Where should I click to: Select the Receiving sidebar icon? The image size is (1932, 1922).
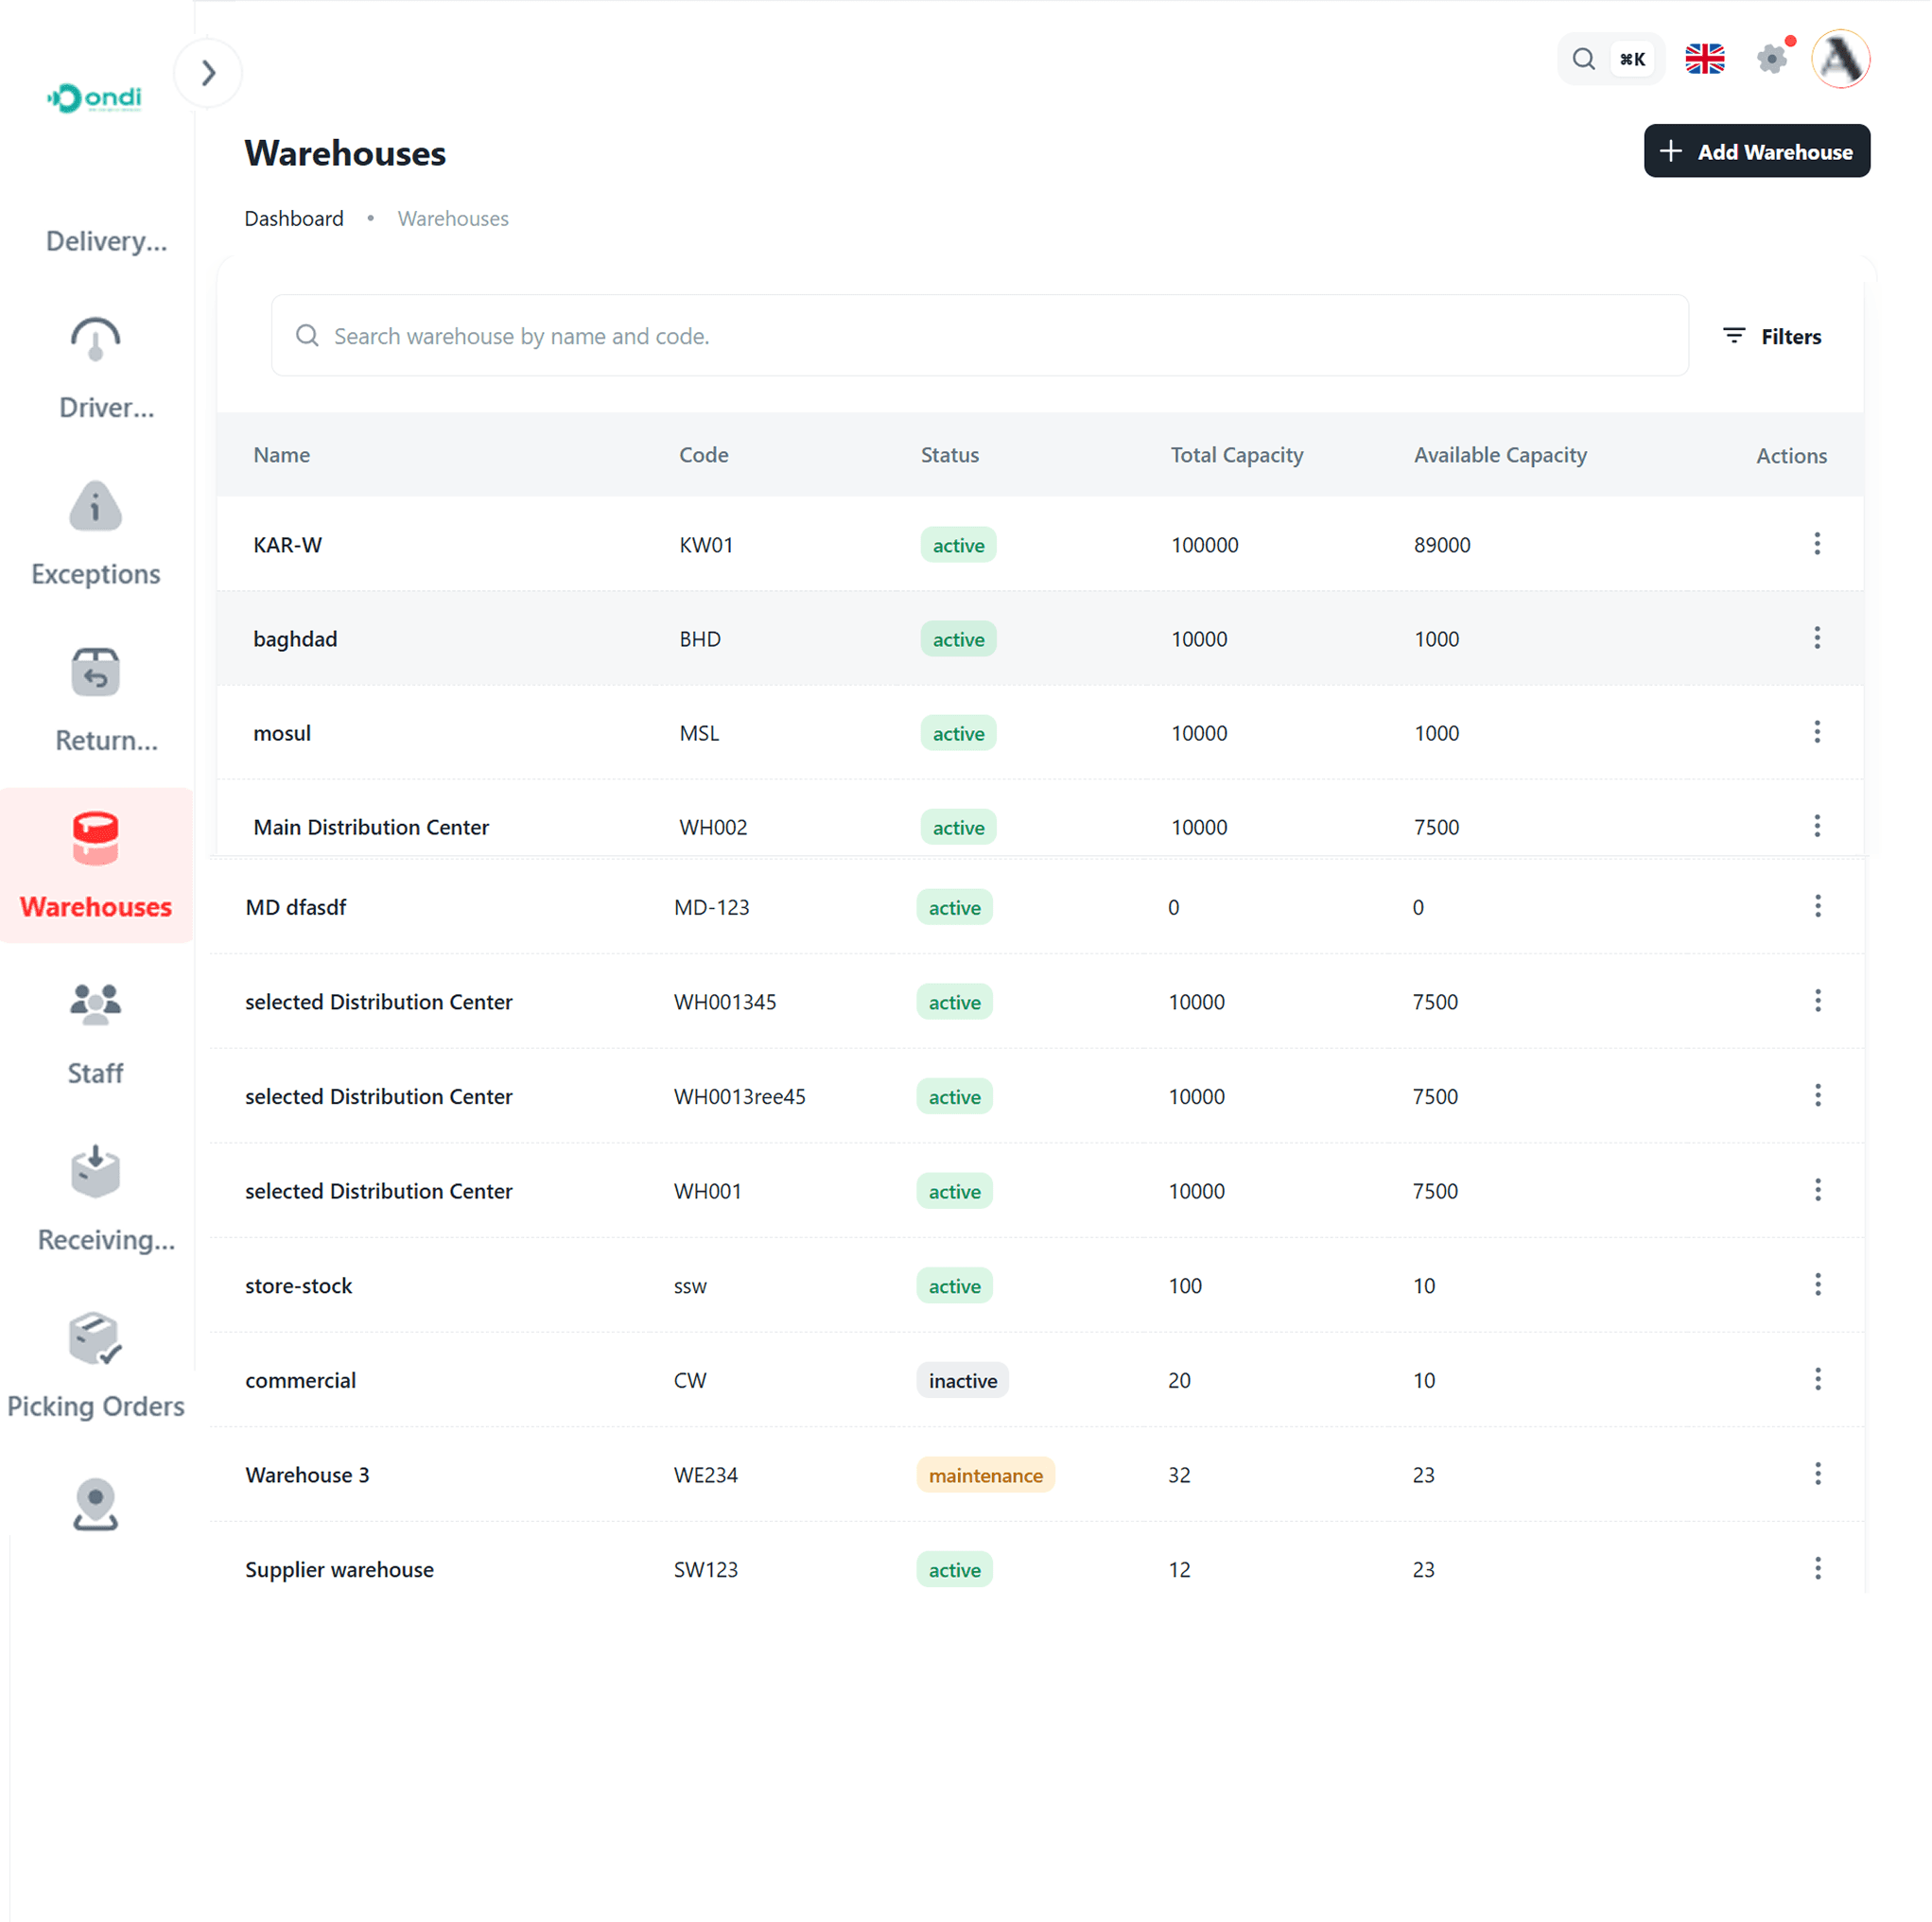[95, 1172]
